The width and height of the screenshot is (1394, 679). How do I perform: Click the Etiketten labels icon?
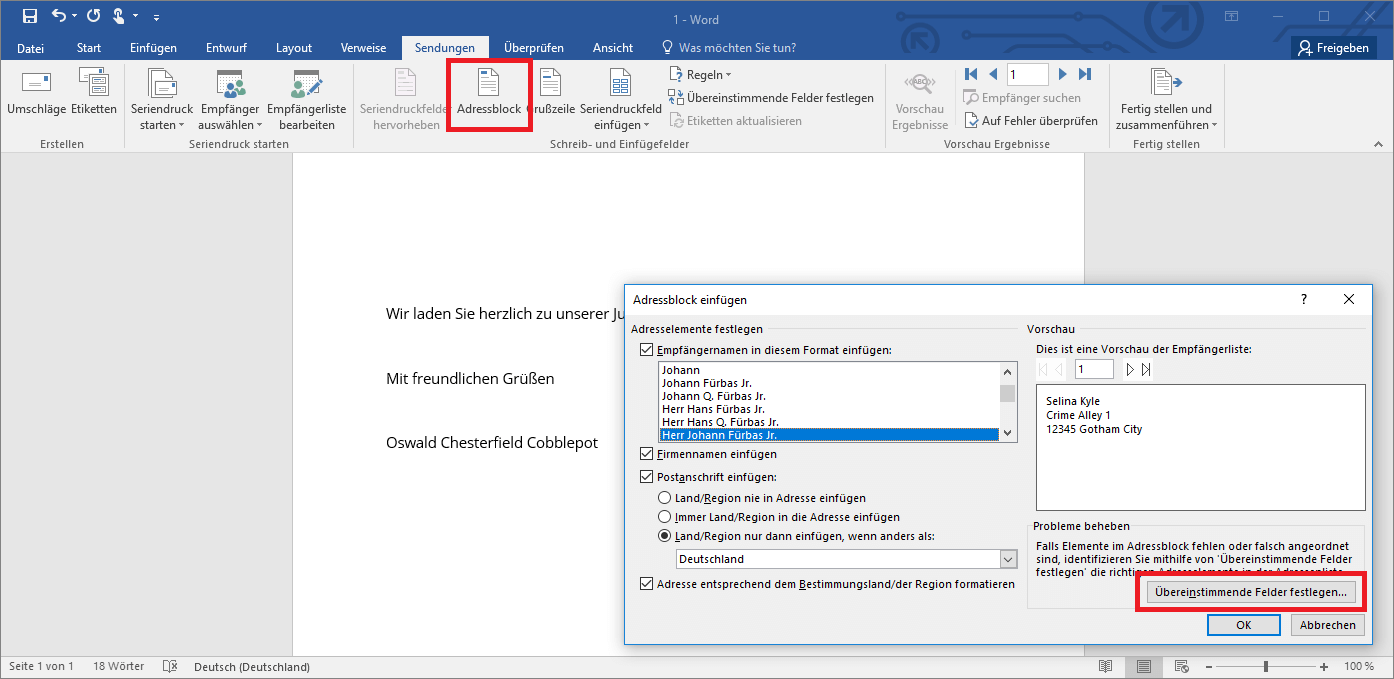94,97
